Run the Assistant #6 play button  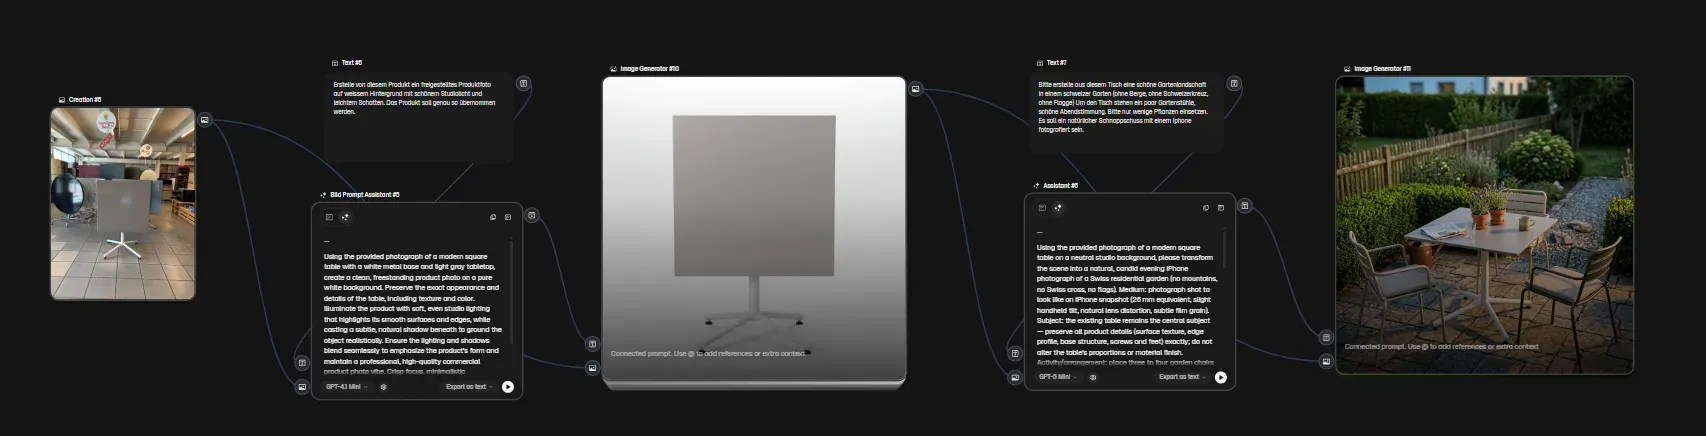coord(1221,377)
